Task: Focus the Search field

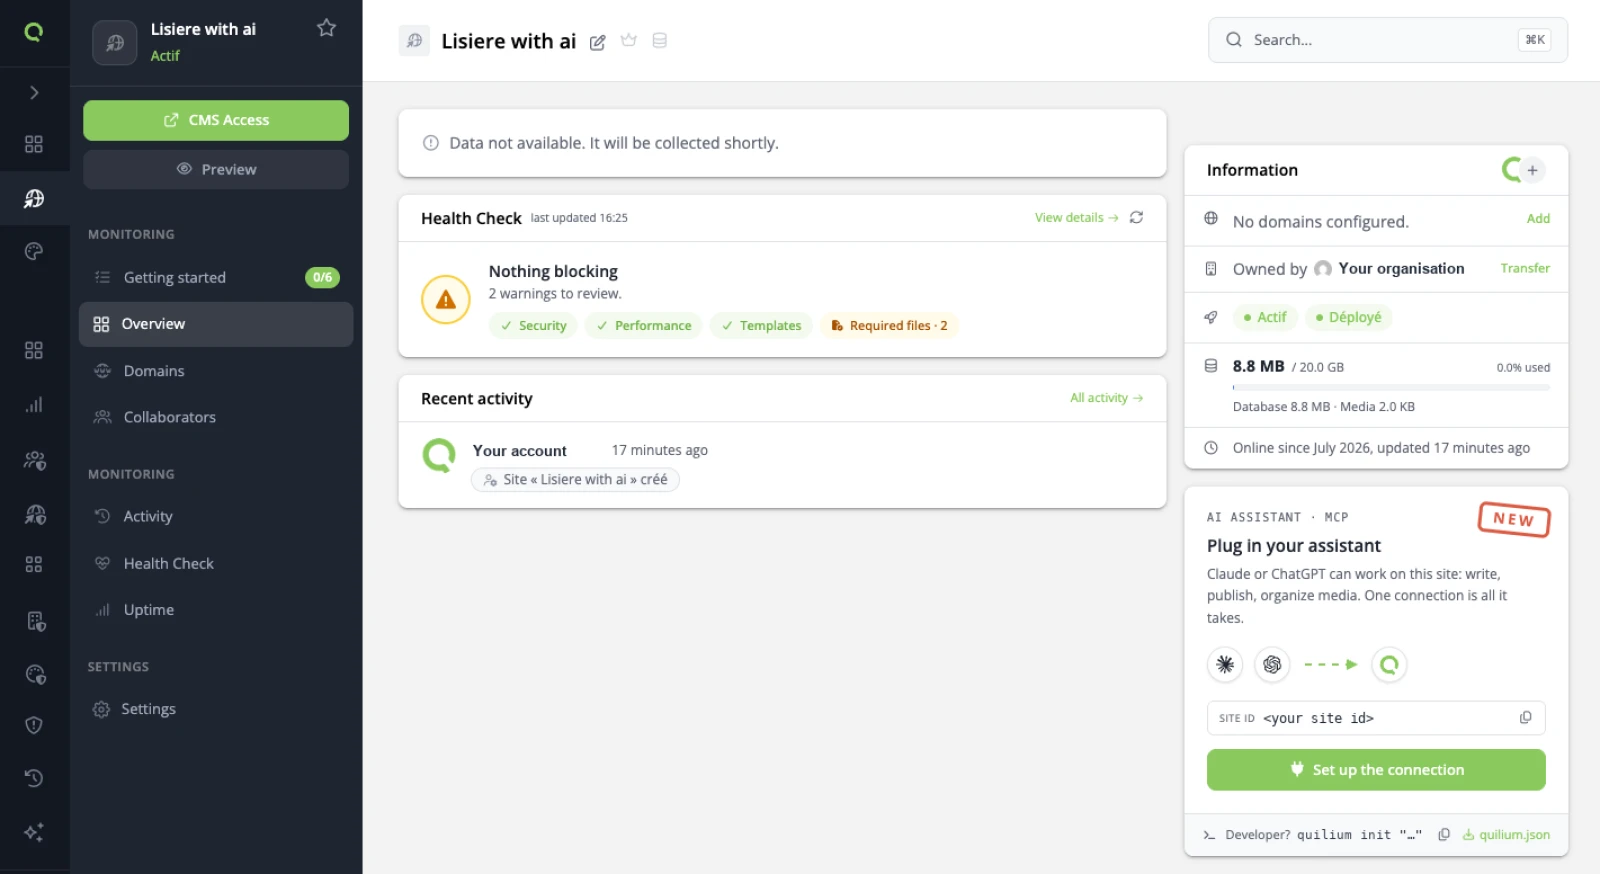Action: click(x=1388, y=40)
